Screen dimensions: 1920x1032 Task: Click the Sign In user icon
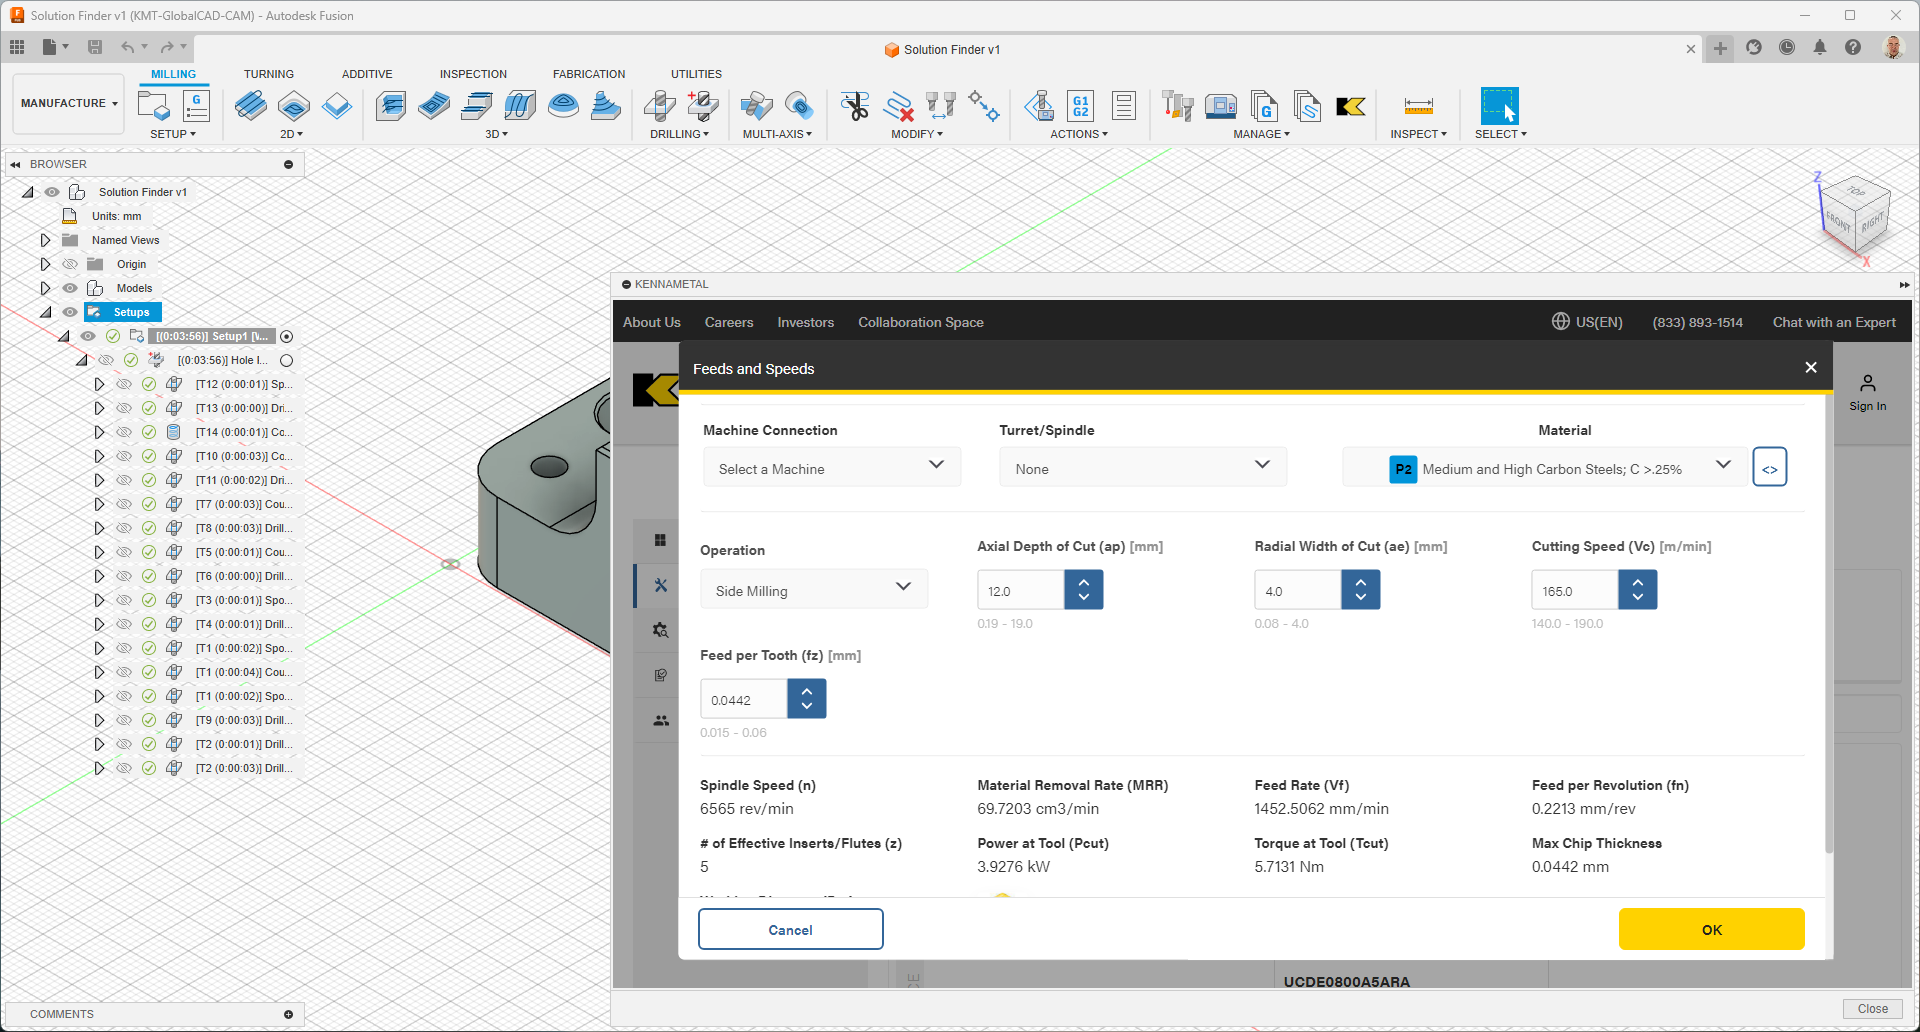click(x=1867, y=384)
